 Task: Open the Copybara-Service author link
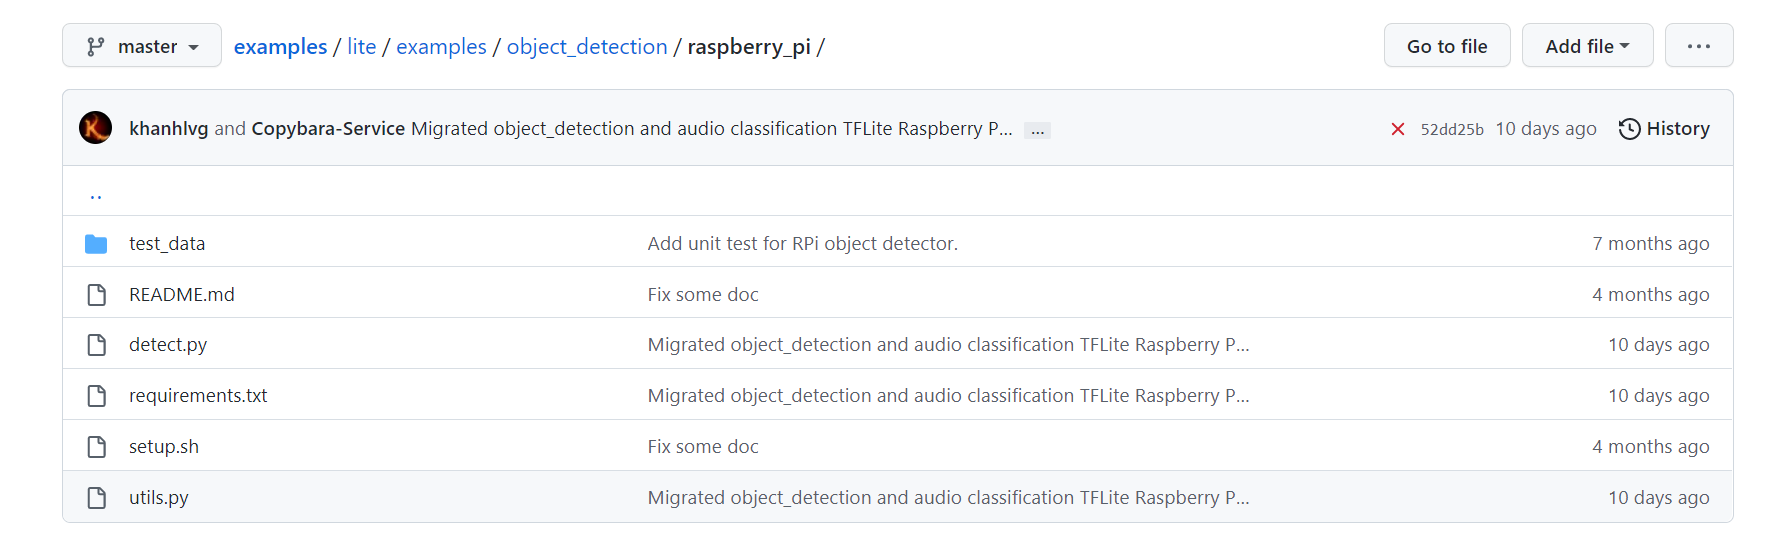coord(328,129)
